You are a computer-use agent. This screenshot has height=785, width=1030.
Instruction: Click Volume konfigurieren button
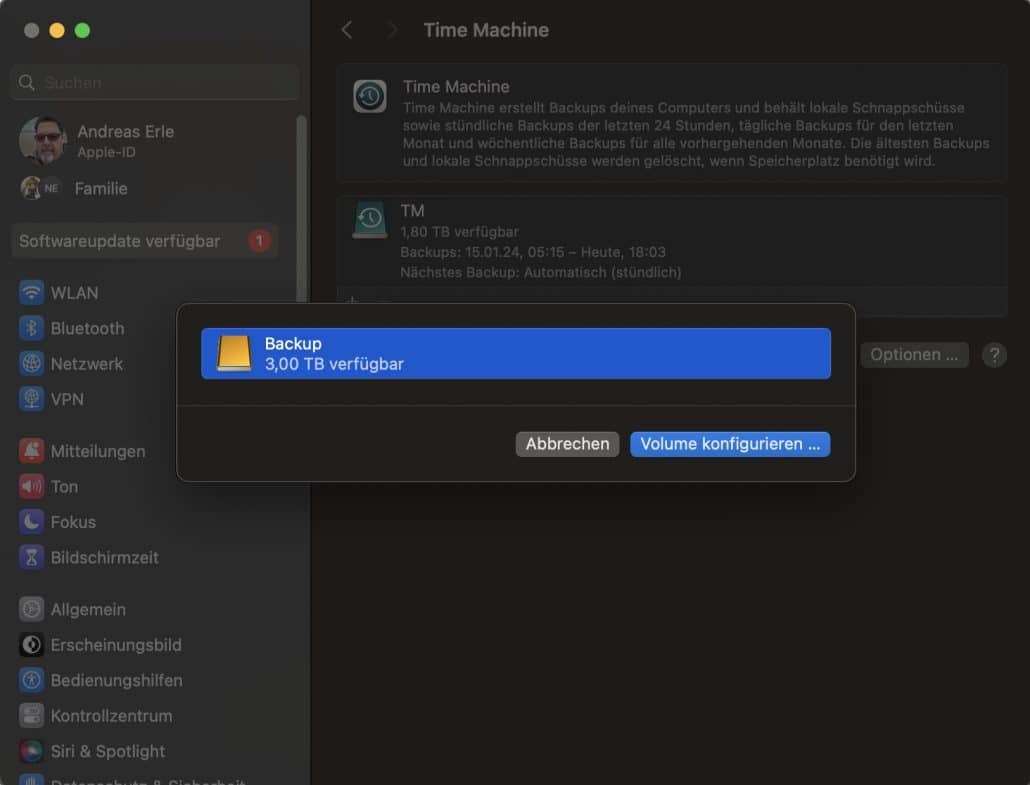730,444
